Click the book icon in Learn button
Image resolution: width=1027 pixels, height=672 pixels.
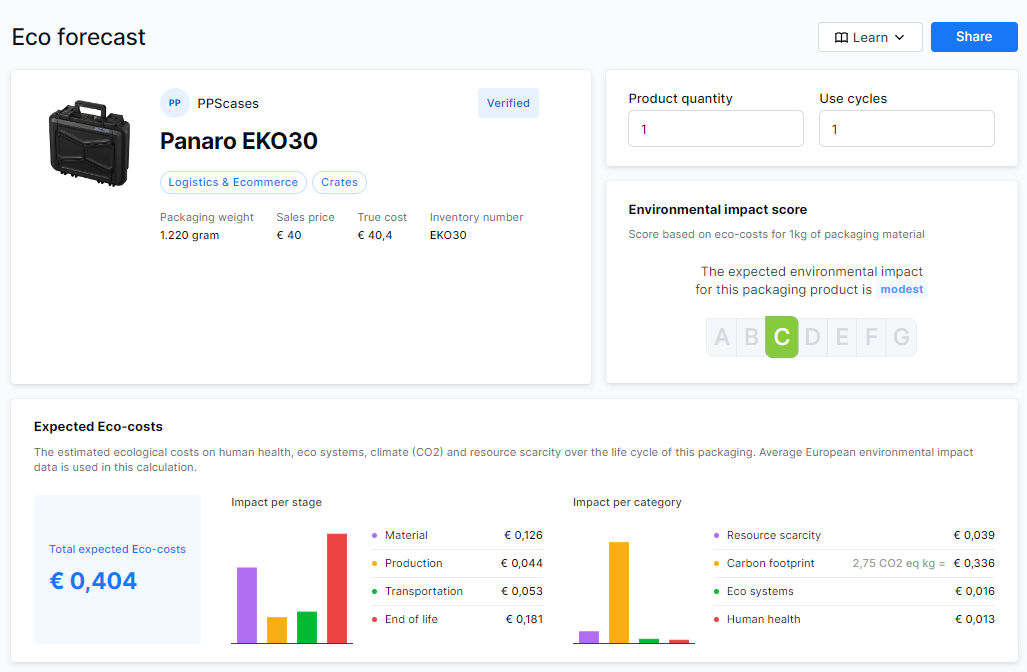(x=841, y=38)
